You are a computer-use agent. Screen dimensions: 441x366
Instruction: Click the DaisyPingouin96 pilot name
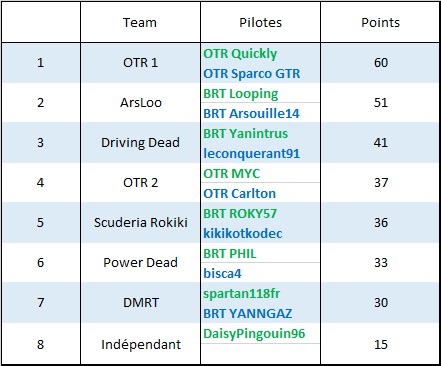click(254, 334)
